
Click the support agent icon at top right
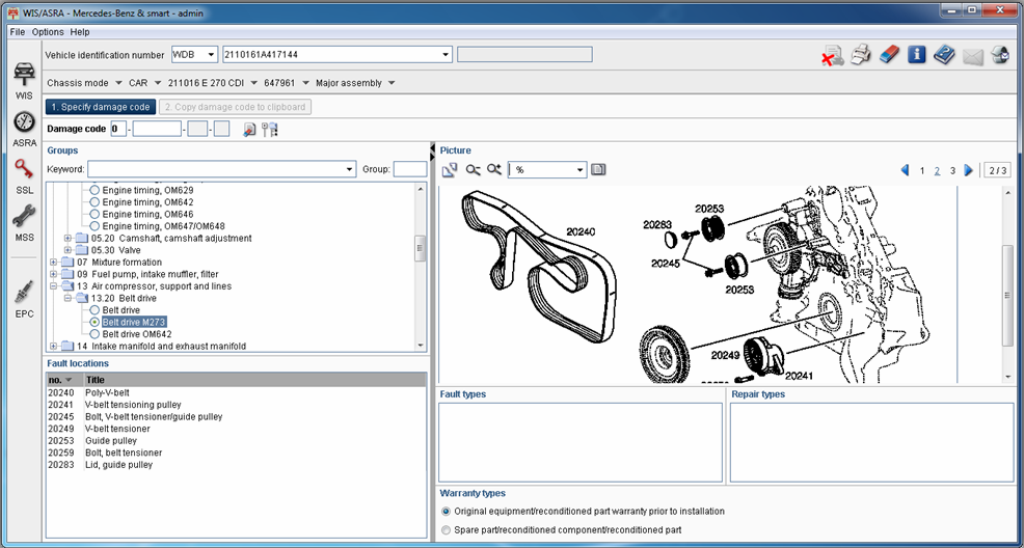point(1000,55)
